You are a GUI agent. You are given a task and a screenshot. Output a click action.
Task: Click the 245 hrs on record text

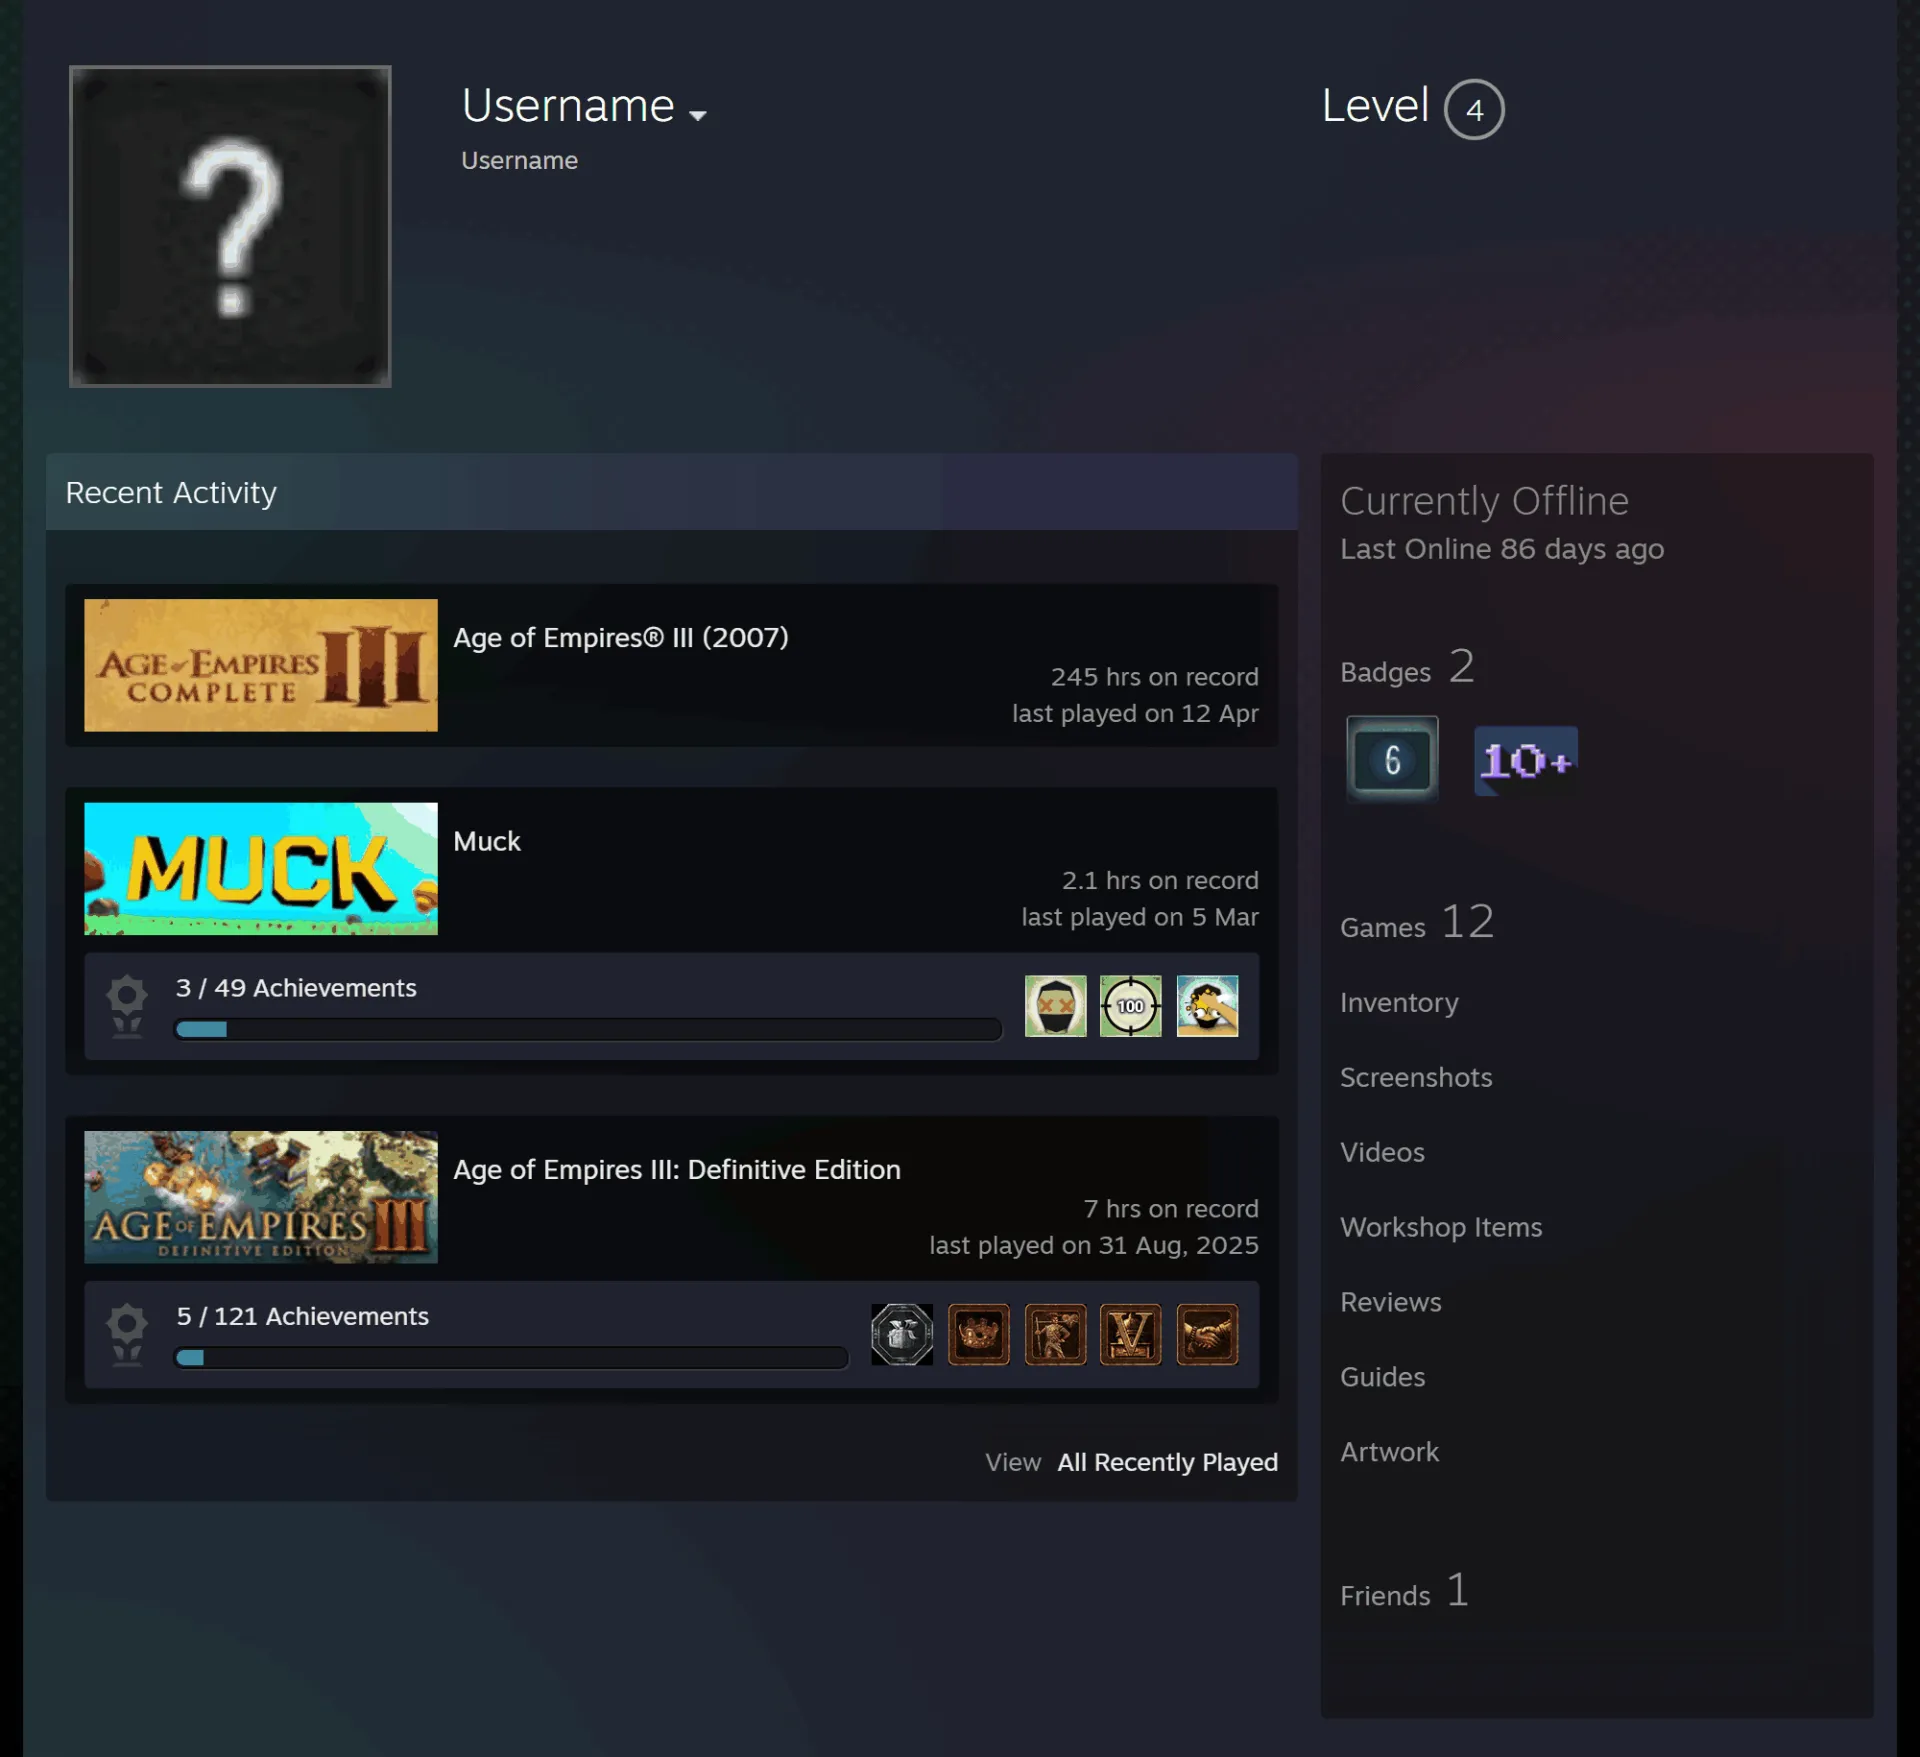click(x=1155, y=677)
